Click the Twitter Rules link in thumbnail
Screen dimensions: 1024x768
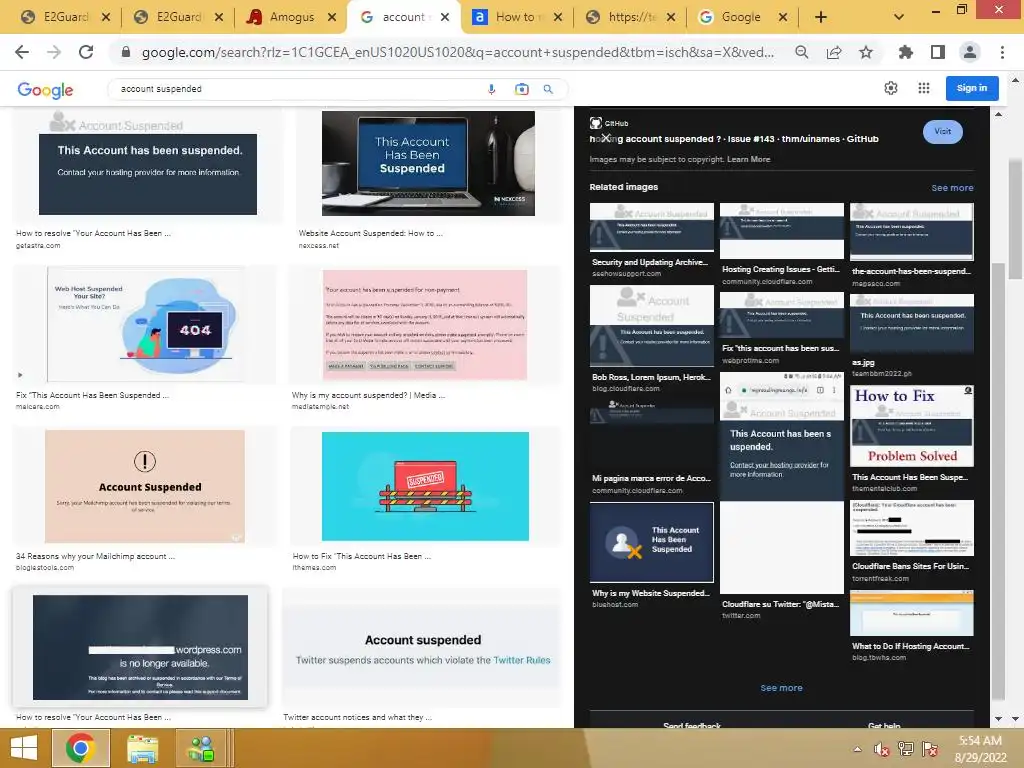522,660
